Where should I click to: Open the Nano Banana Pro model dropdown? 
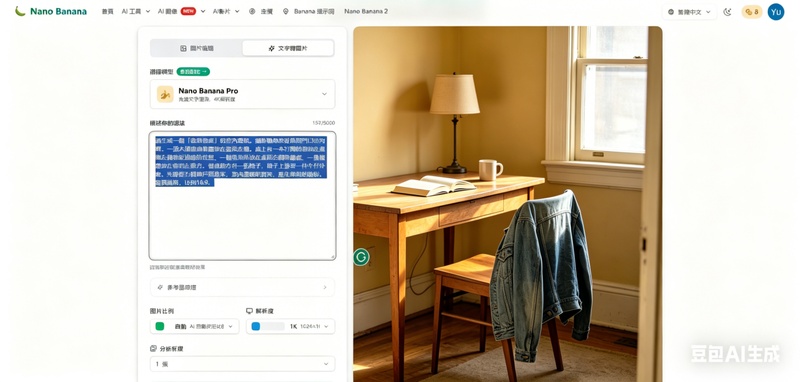coord(242,94)
